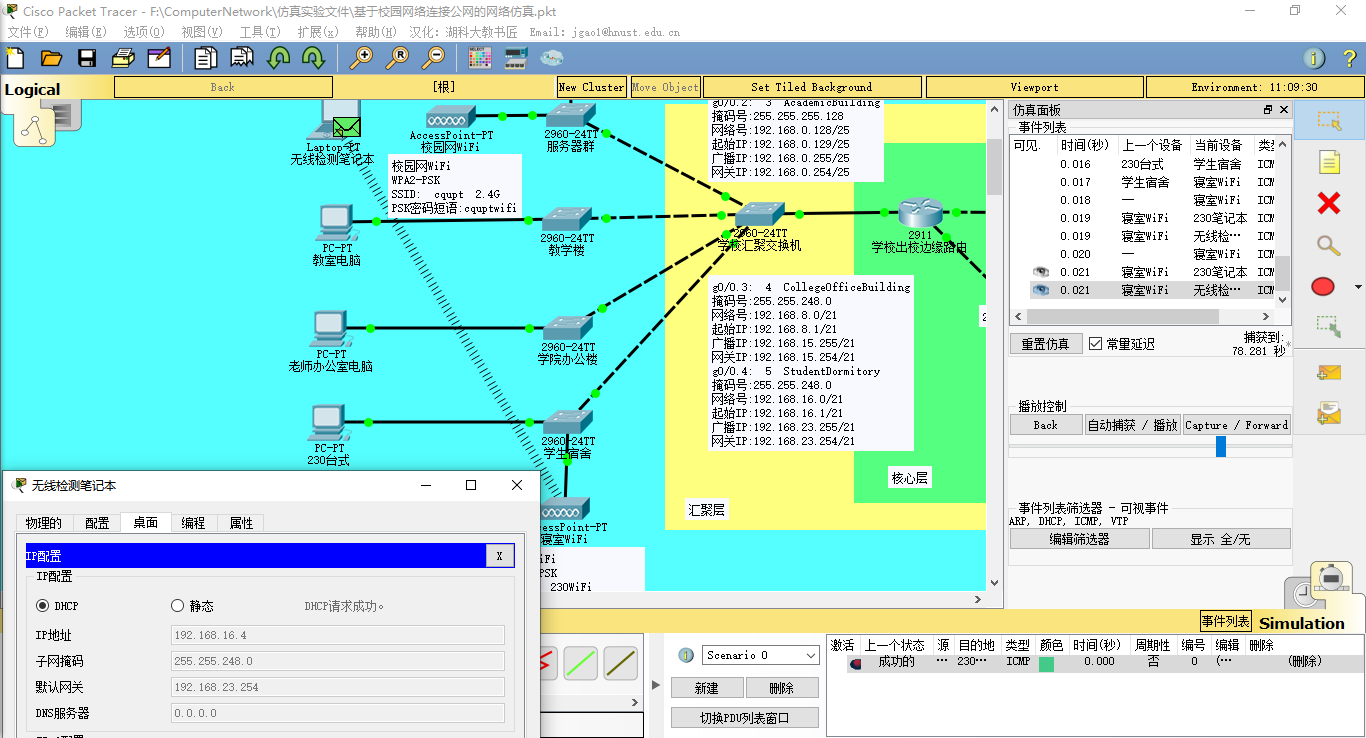Choose the Inspect magnifier tool
The height and width of the screenshot is (738, 1366).
pos(1328,245)
